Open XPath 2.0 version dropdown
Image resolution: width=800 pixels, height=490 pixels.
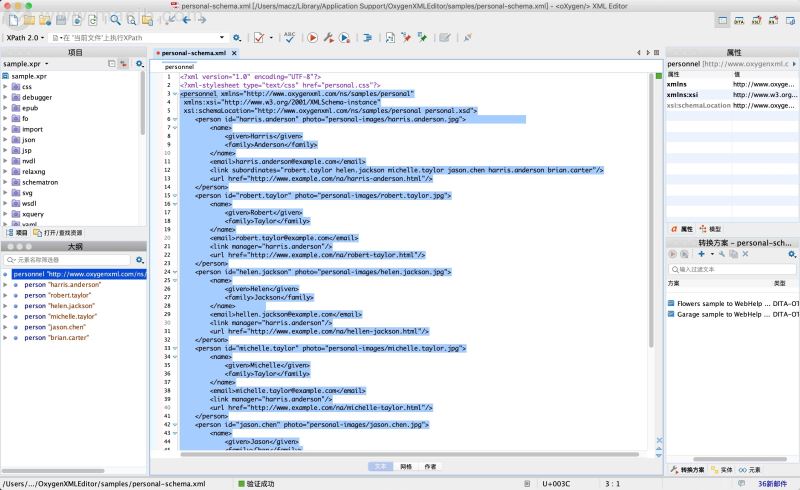(x=25, y=38)
